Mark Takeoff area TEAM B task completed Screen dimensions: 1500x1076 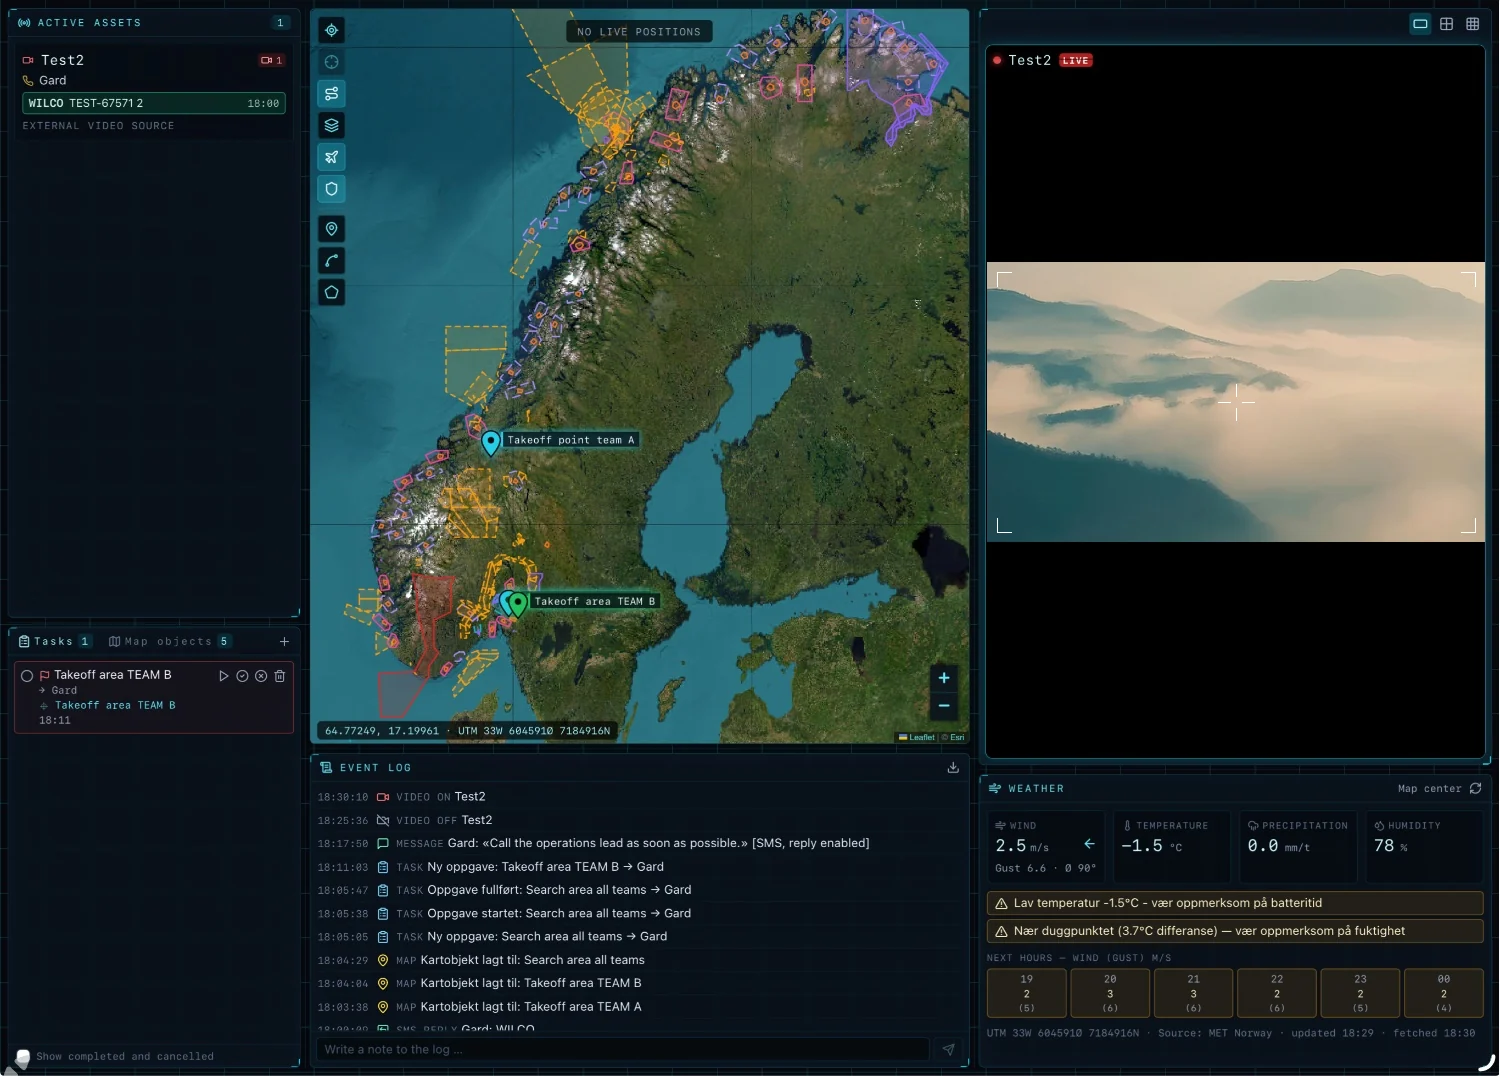click(x=242, y=676)
